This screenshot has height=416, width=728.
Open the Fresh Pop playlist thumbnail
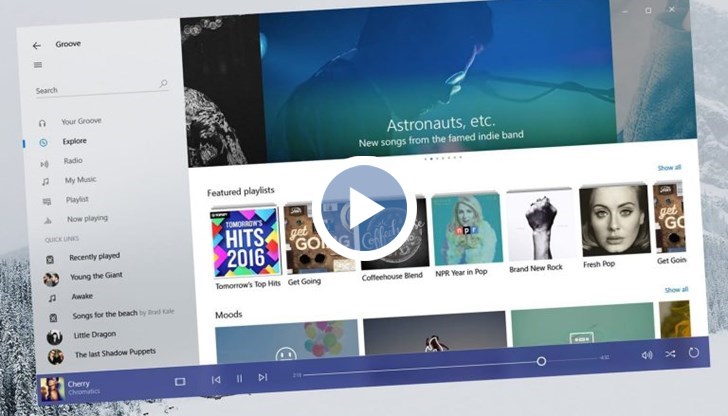614,220
